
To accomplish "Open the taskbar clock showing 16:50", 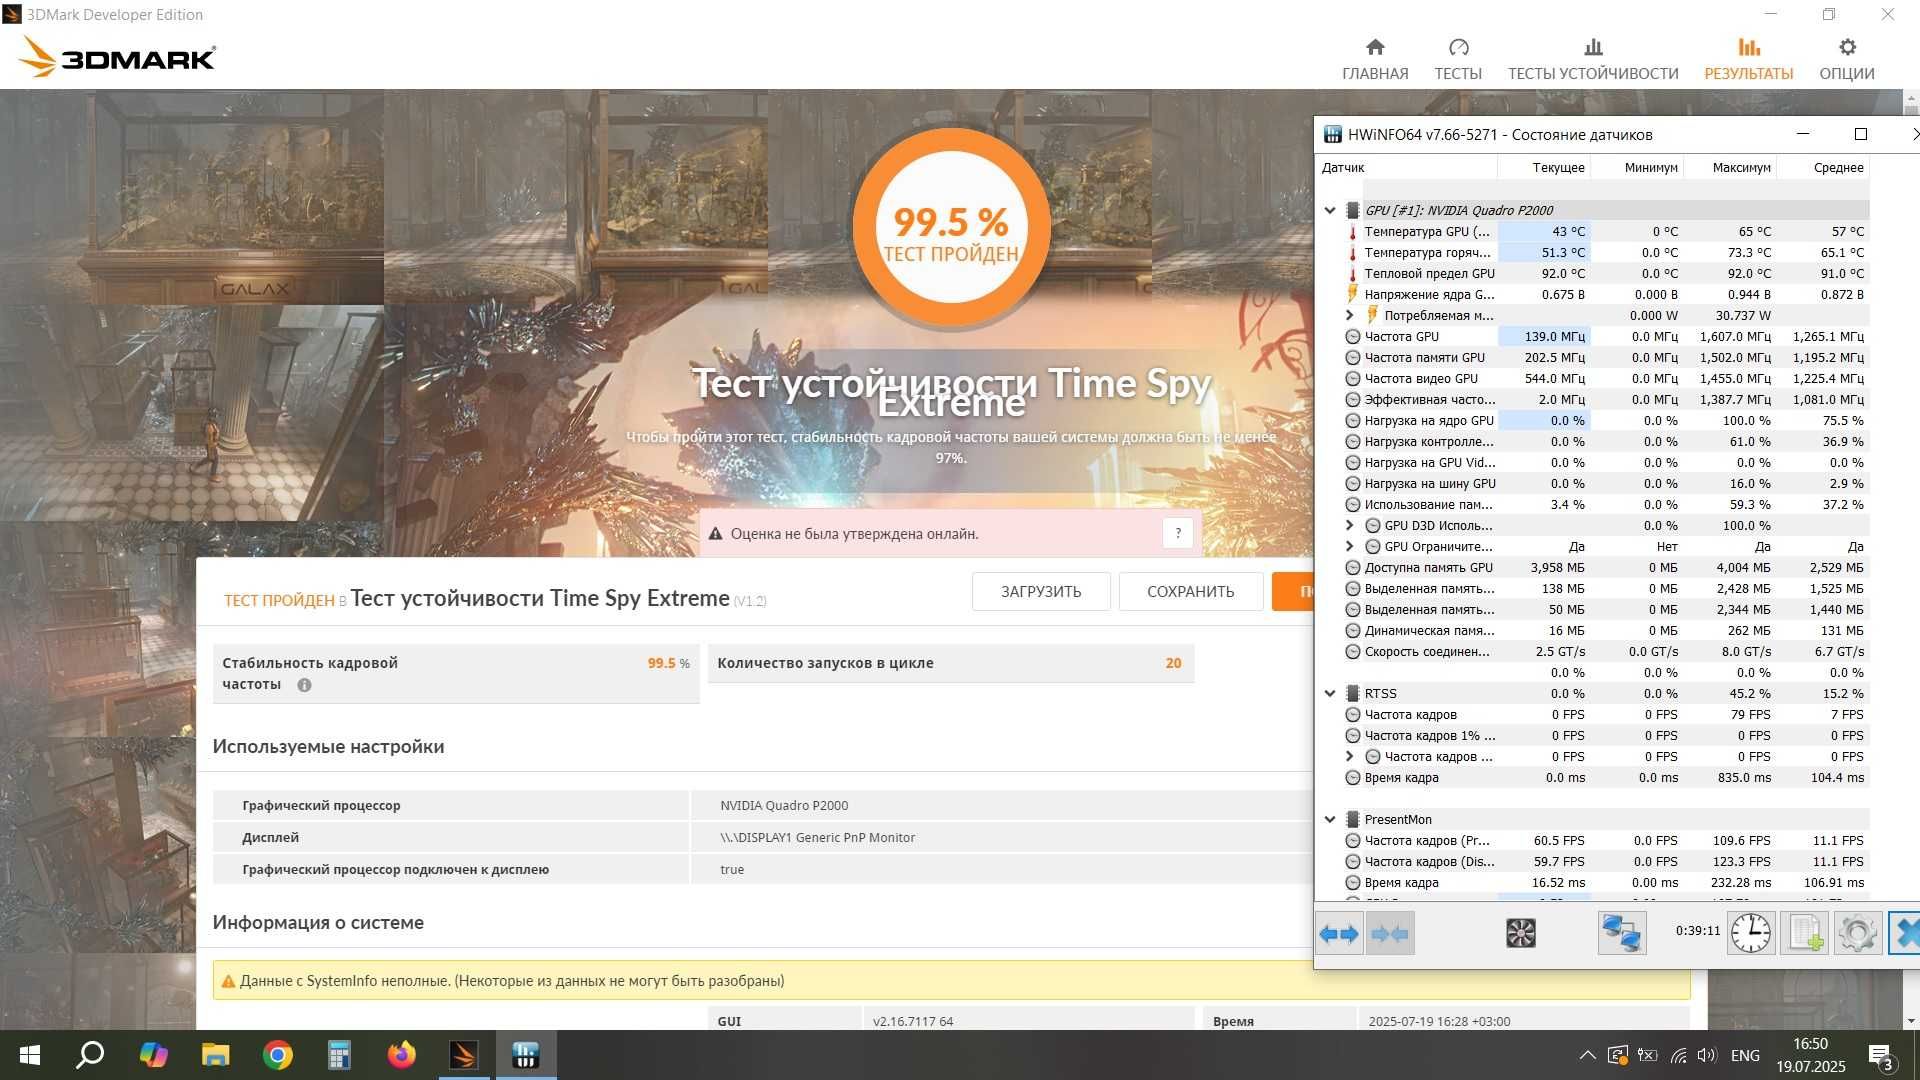I will [1810, 1055].
